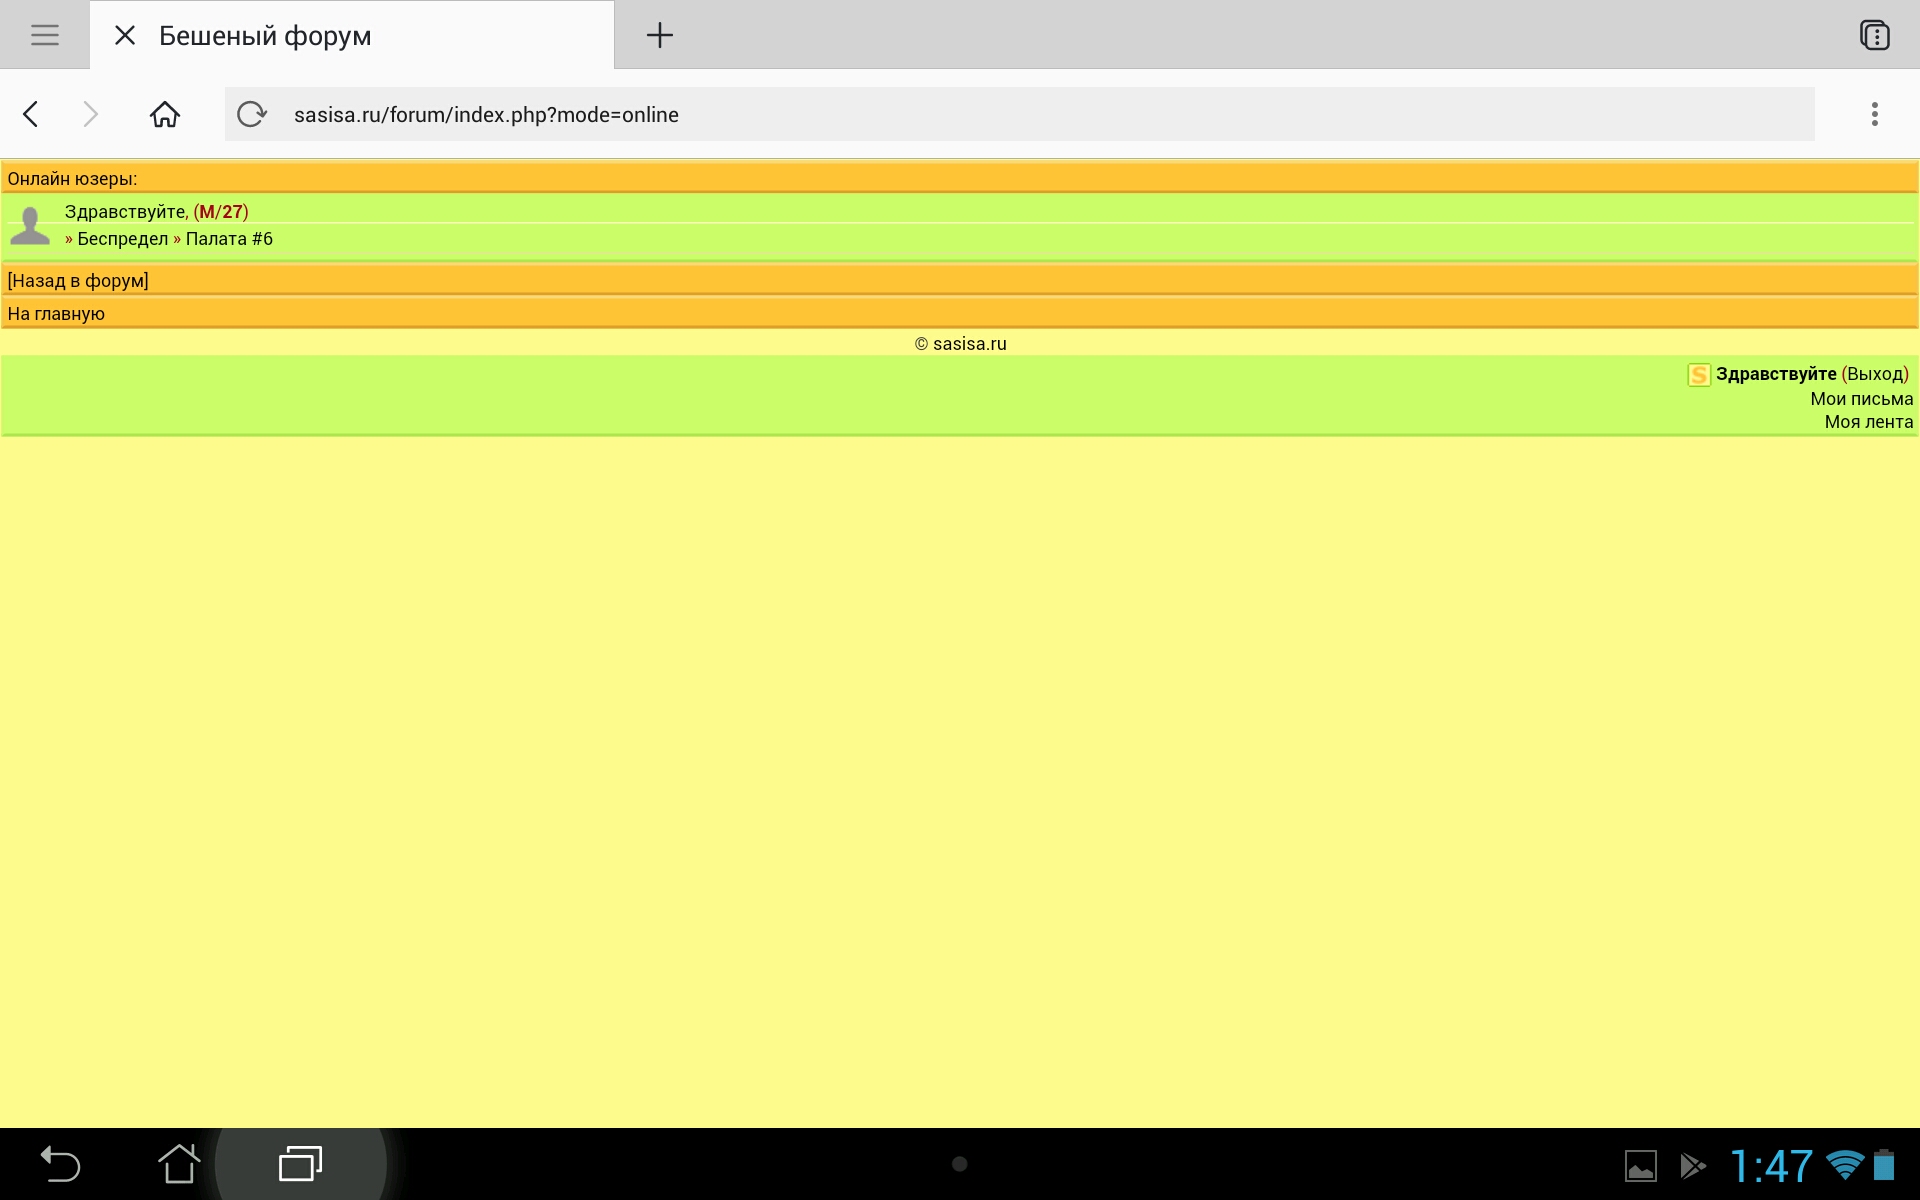Open the Палата #6 topic link
Screen dimensions: 1920x1200
[x=229, y=239]
